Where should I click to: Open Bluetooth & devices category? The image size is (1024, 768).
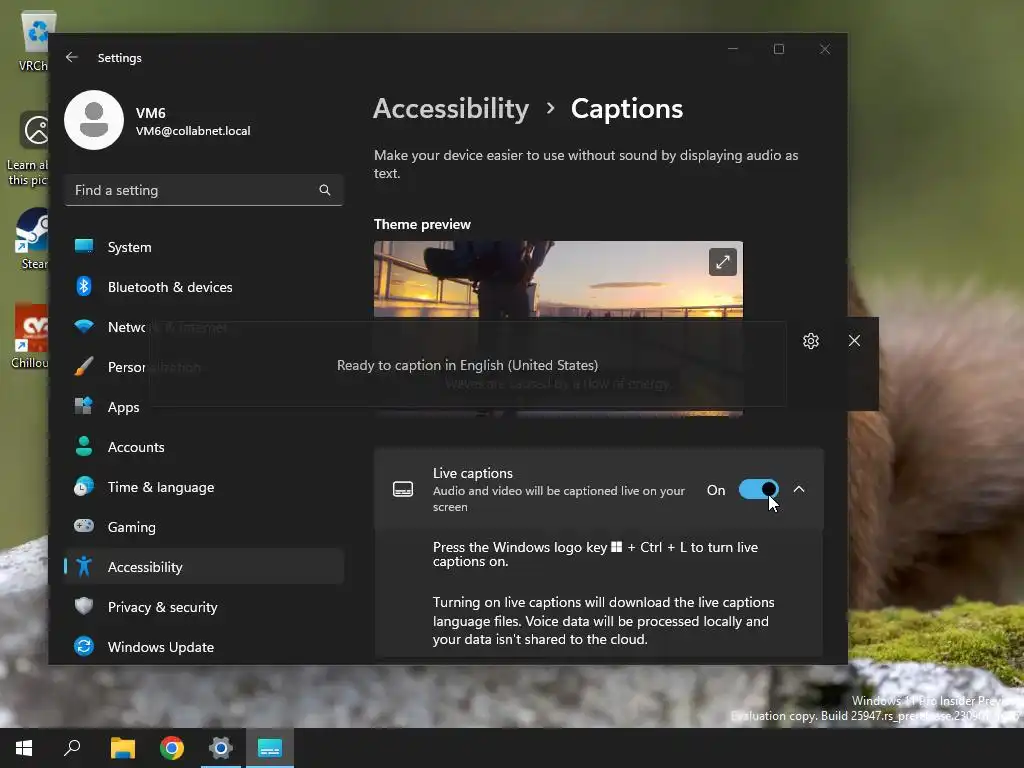pos(204,287)
